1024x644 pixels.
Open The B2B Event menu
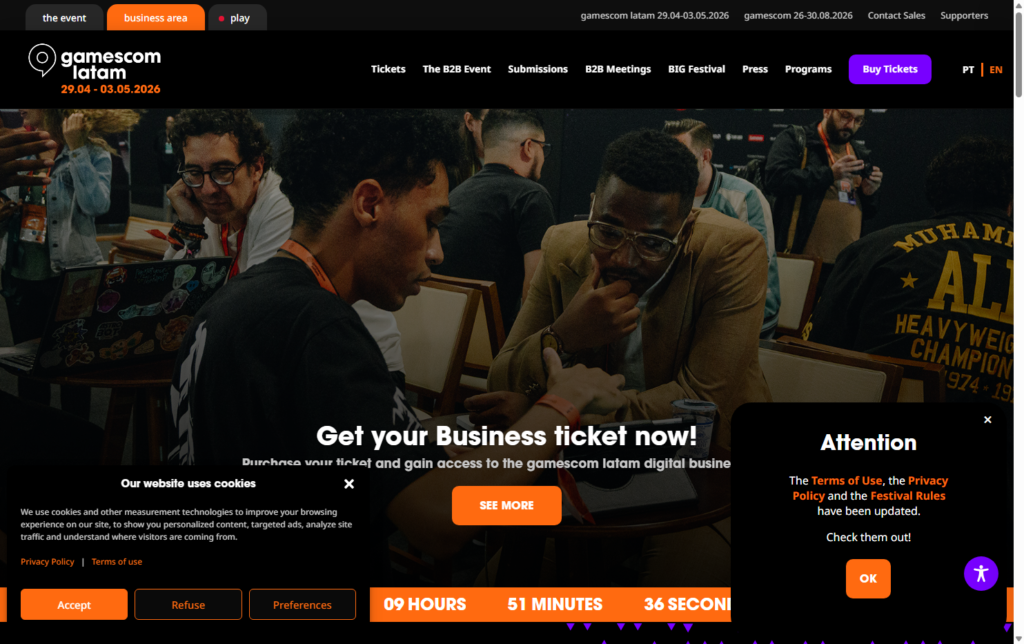456,69
